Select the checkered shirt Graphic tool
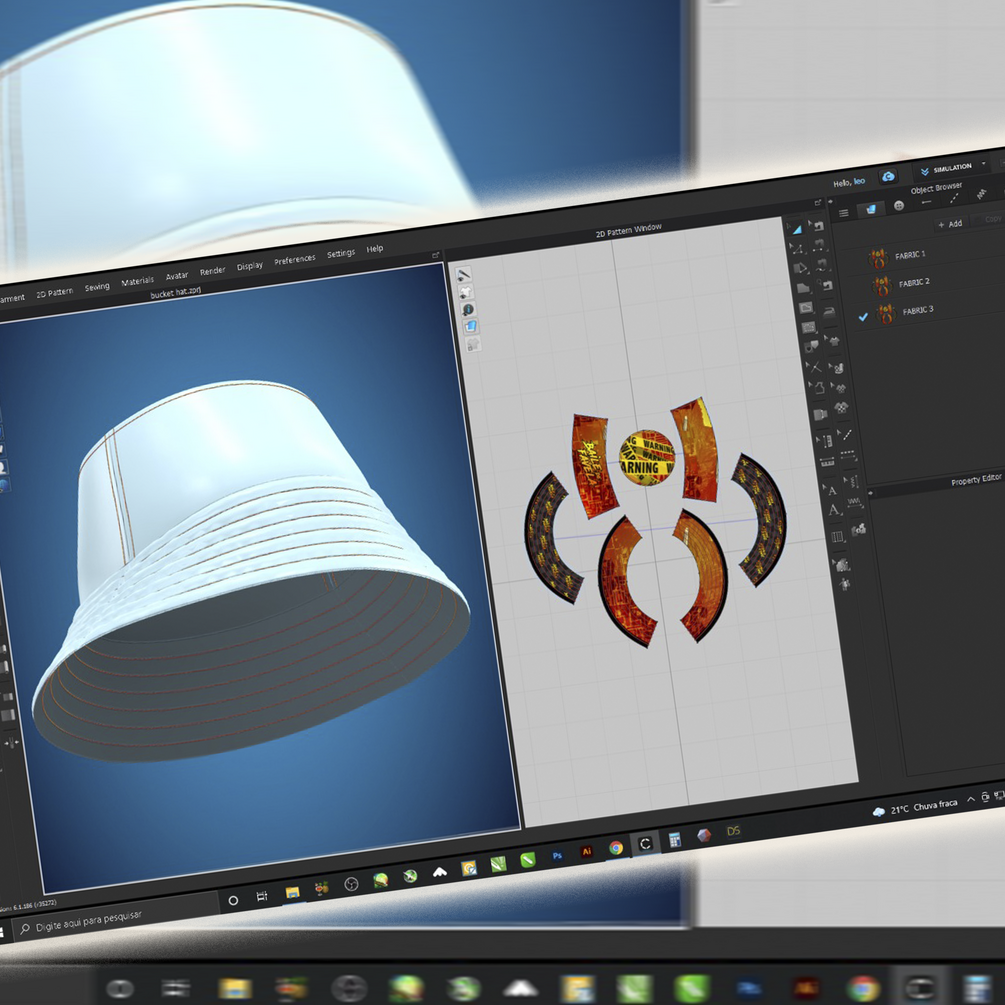 pos(841,408)
